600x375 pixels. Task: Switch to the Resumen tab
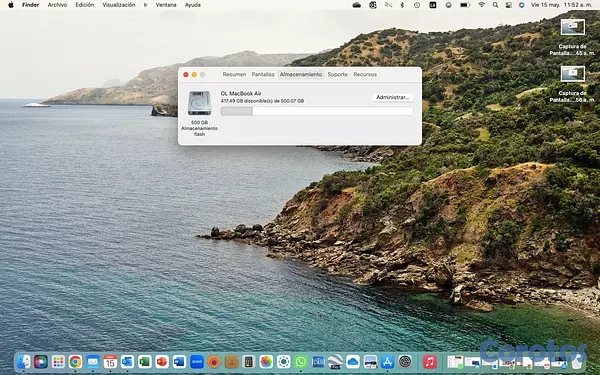coord(234,74)
